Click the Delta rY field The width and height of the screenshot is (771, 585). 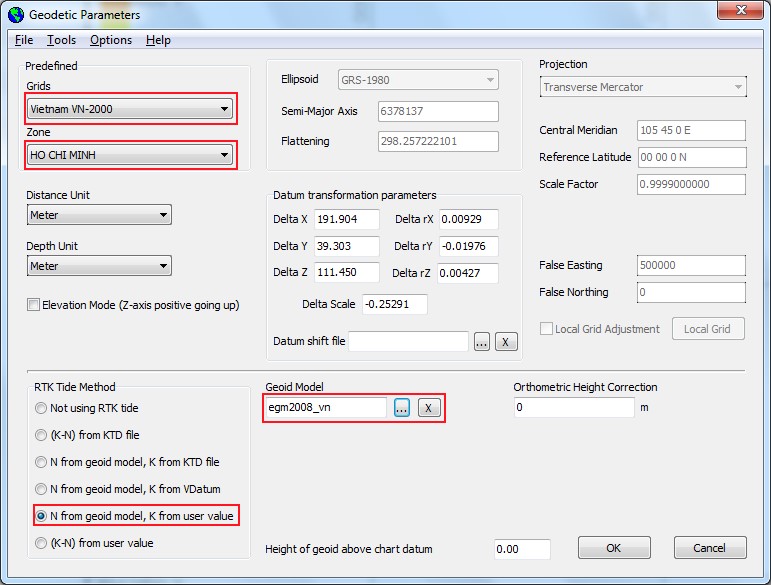click(x=469, y=246)
